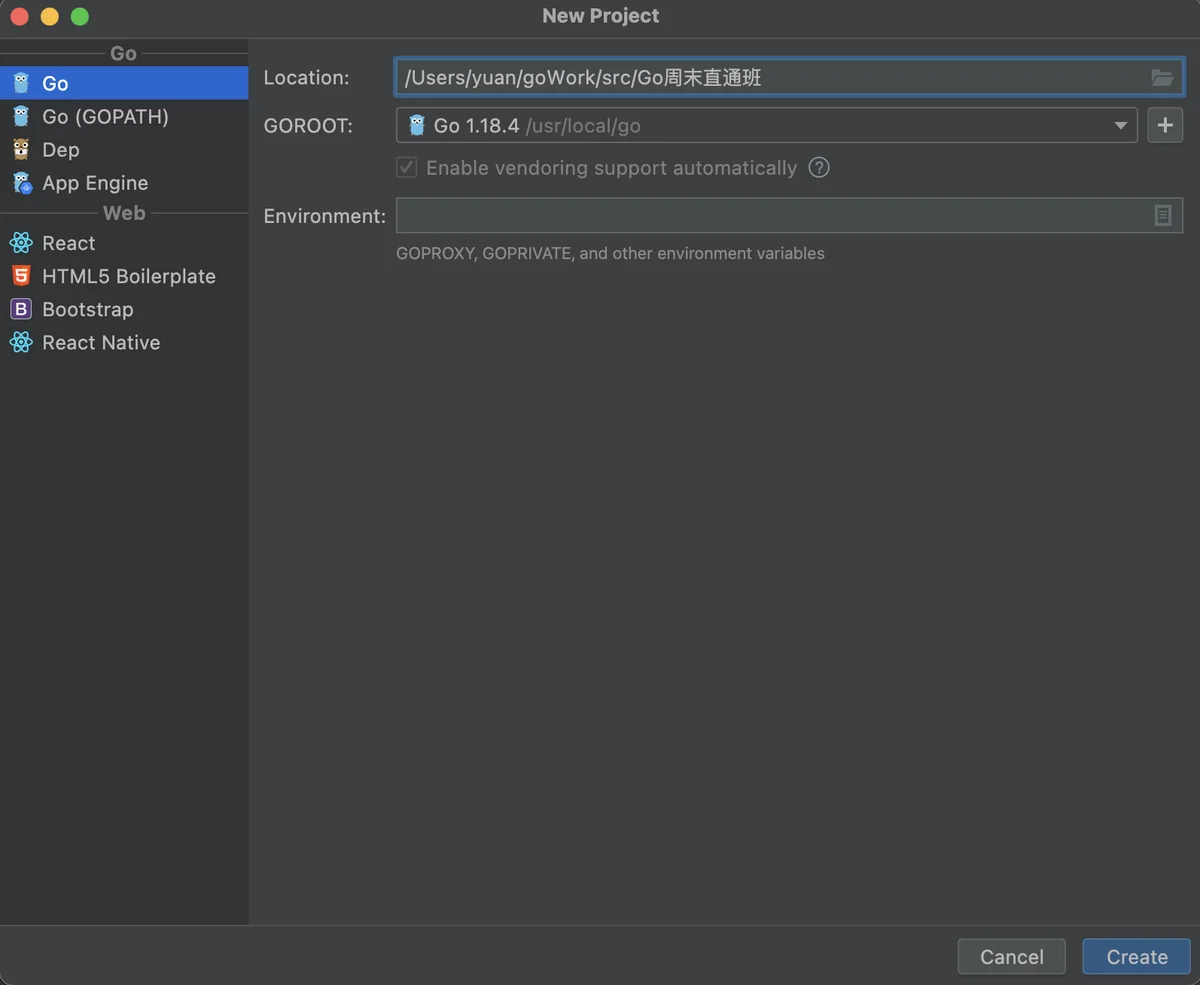Pick the Bootstrap template
Viewport: 1200px width, 985px height.
[x=124, y=309]
